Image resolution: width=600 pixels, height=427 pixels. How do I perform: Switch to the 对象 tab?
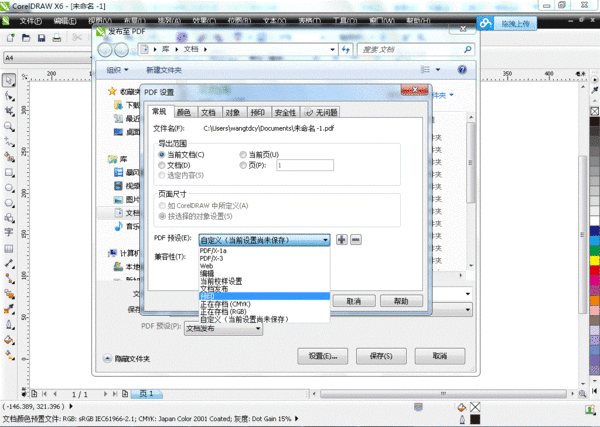(x=233, y=112)
